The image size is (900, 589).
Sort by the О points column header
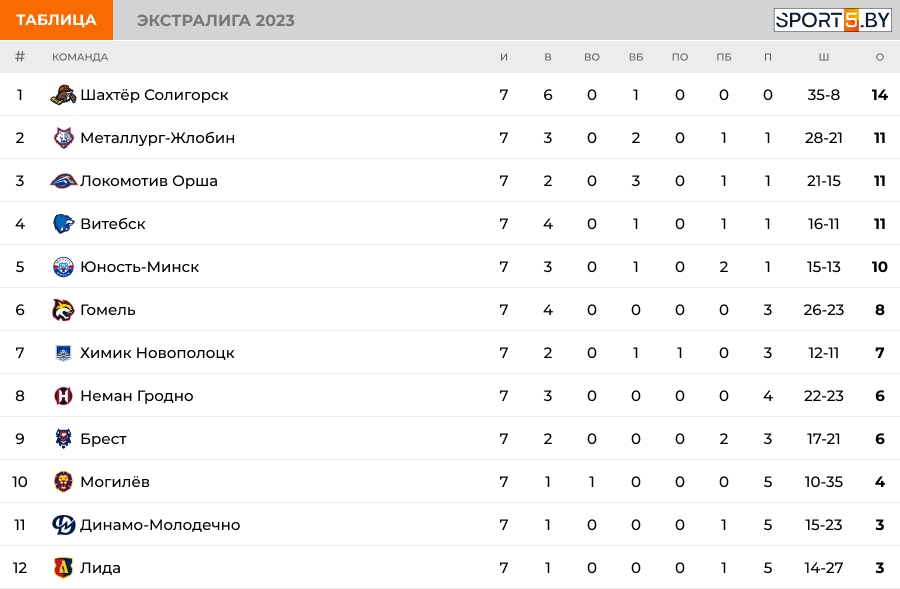point(879,57)
